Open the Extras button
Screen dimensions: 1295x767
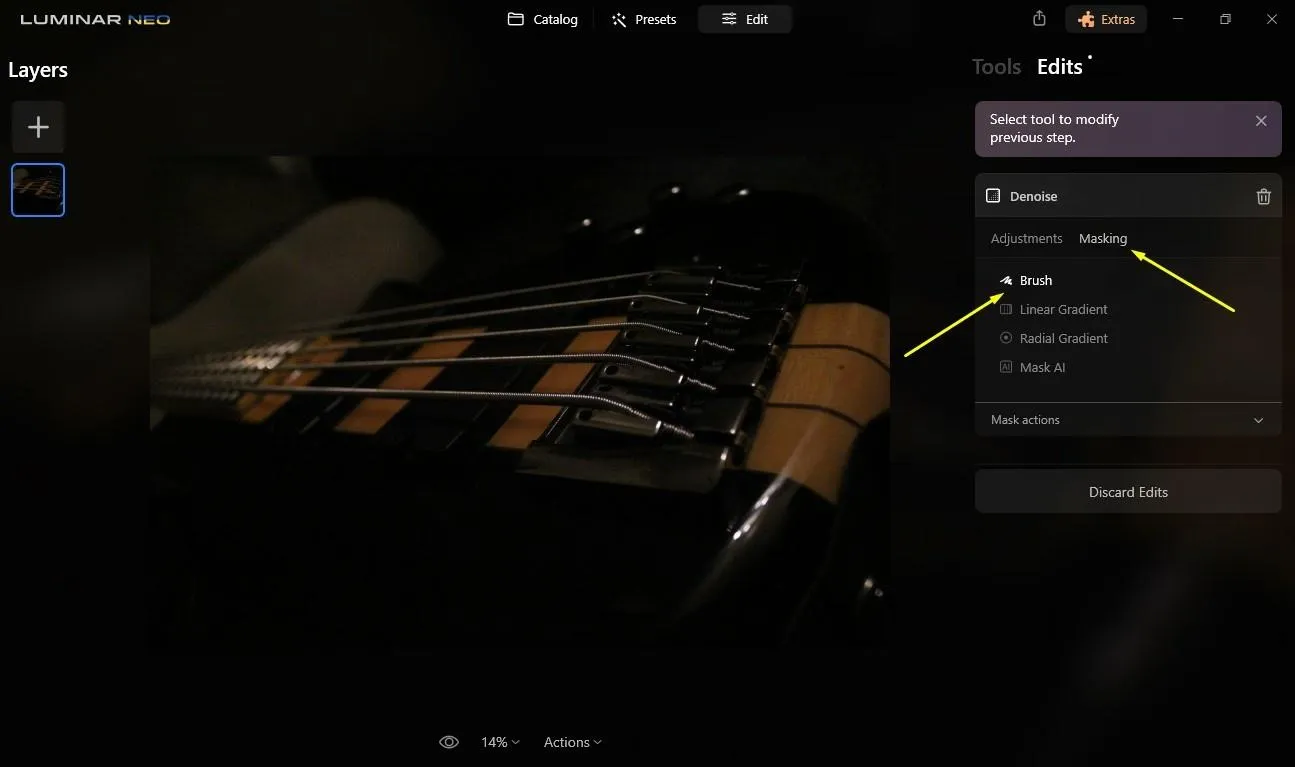(x=1106, y=19)
